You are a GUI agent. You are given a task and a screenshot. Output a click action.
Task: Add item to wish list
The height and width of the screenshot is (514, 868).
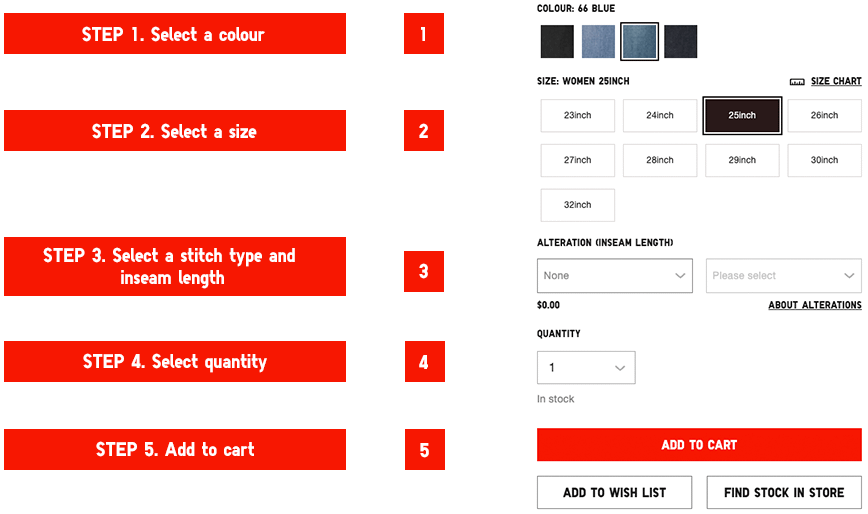pos(614,492)
